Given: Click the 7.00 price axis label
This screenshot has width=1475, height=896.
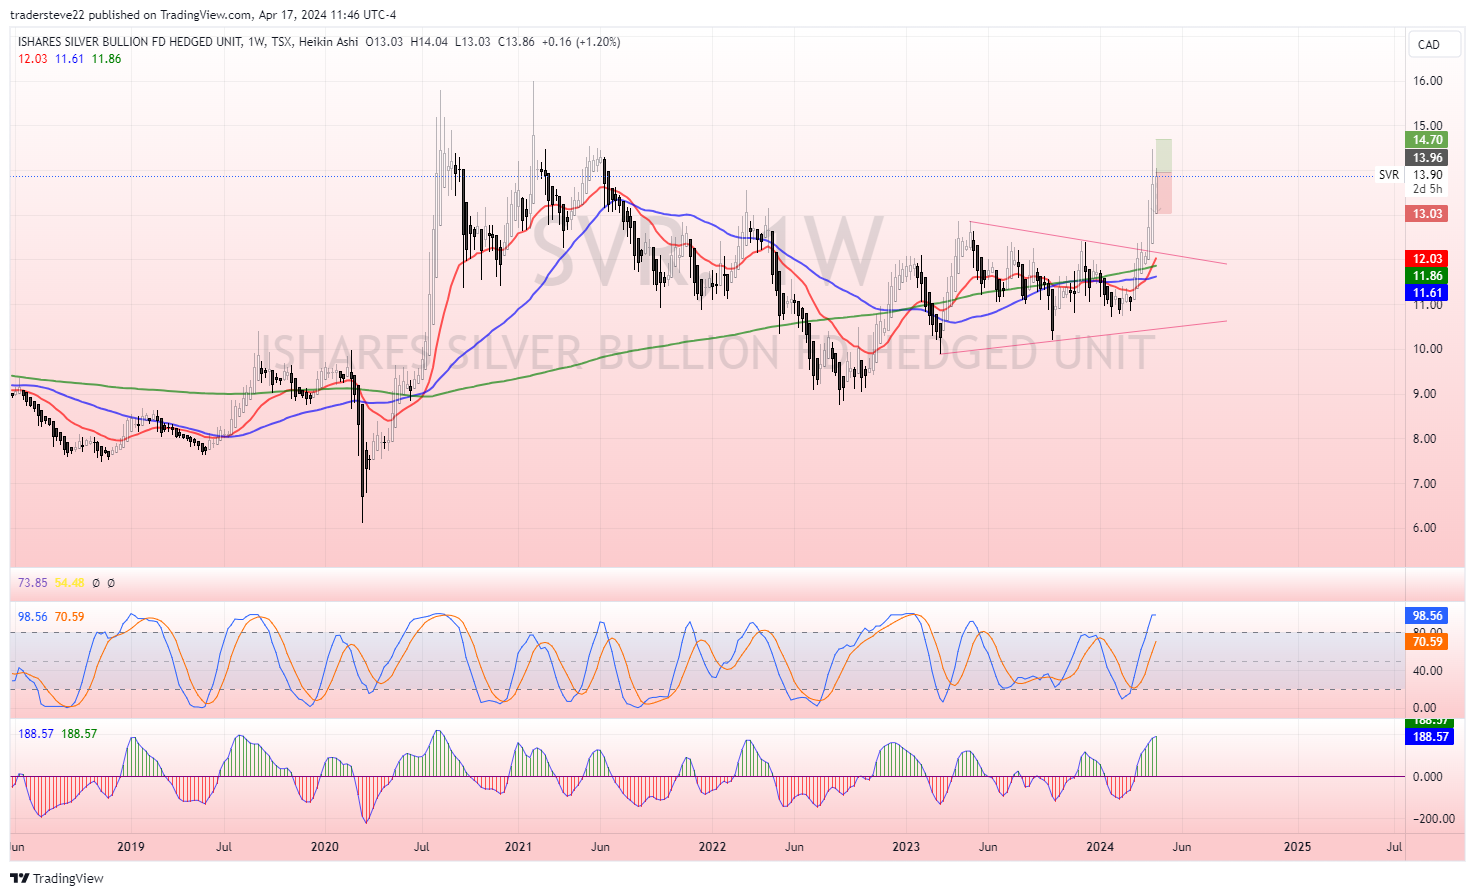Looking at the screenshot, I should [1427, 484].
